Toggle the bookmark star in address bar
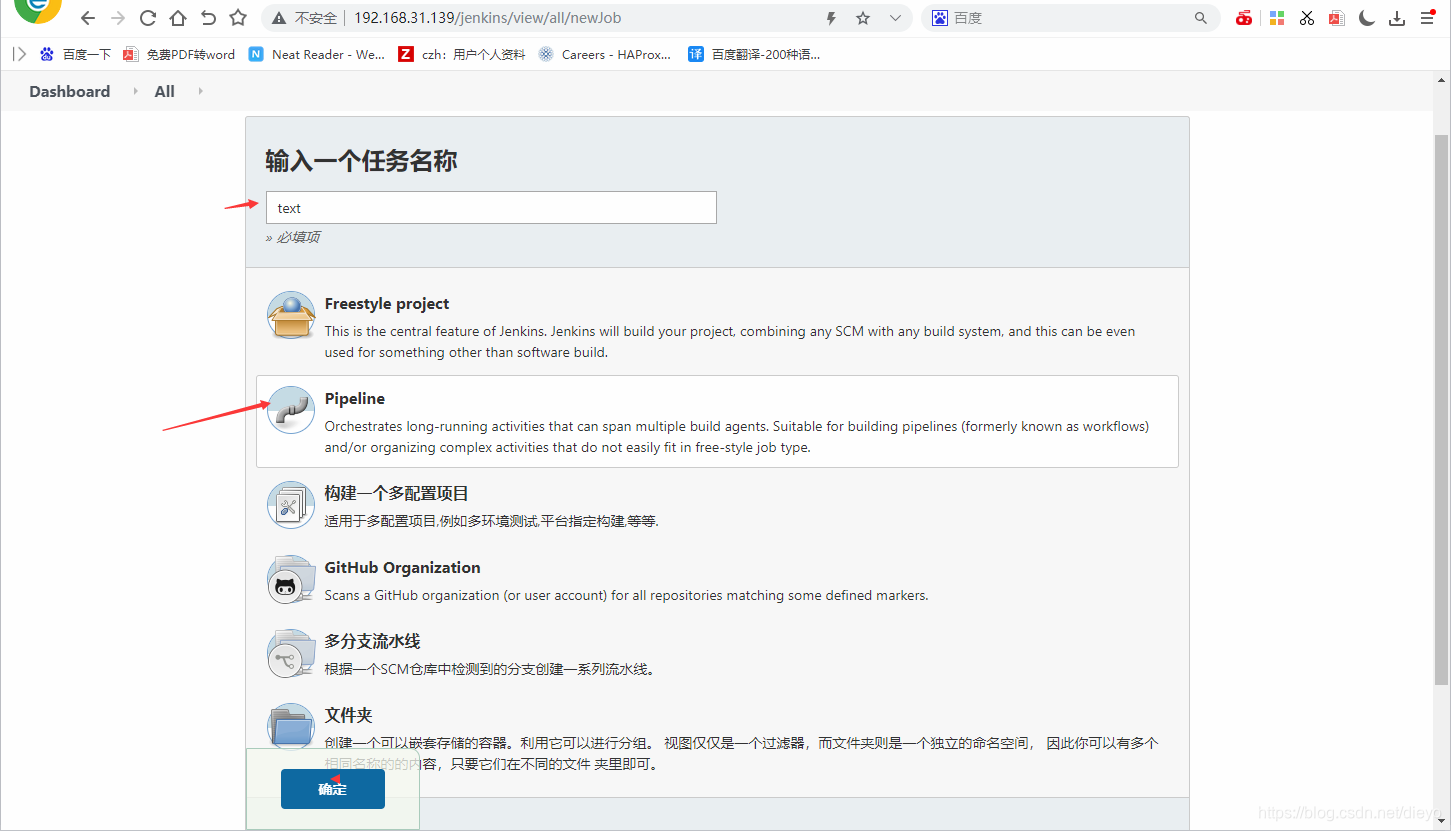 862,17
